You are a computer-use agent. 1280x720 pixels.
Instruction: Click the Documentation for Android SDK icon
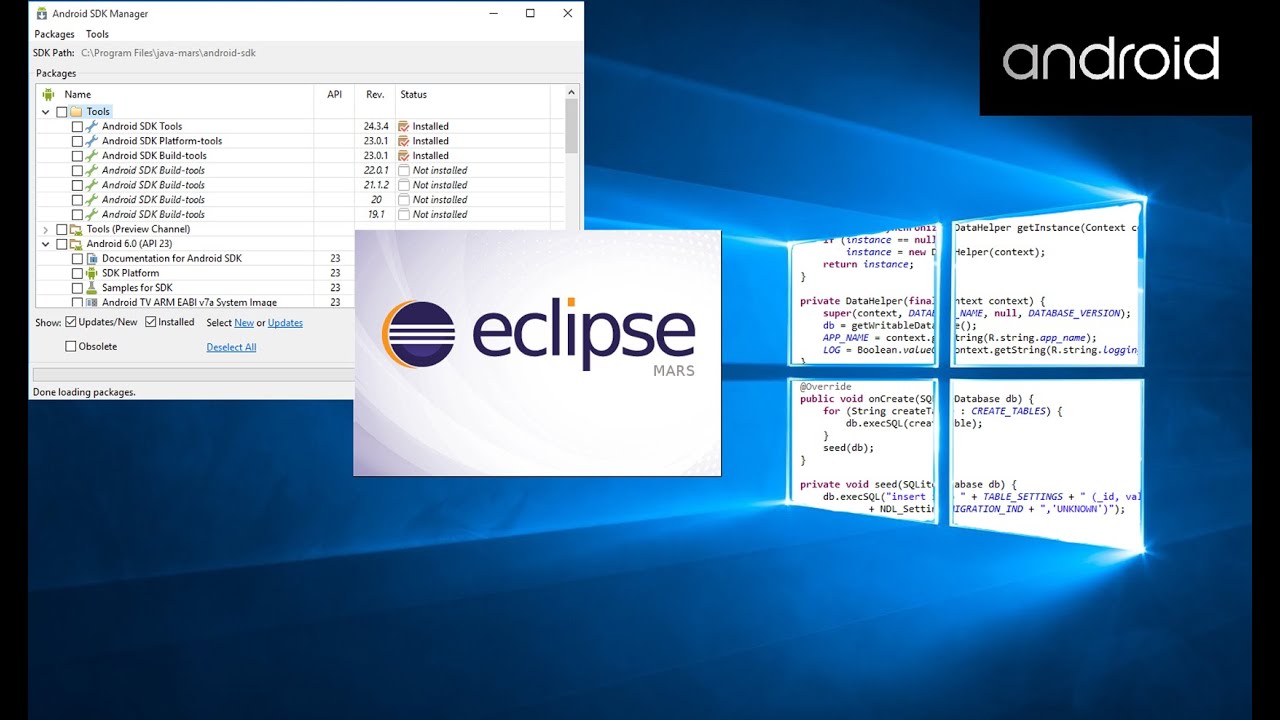point(92,258)
